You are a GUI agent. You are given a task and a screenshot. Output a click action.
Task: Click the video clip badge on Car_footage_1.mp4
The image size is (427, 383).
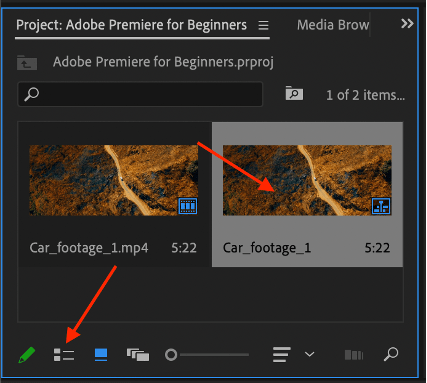[188, 206]
